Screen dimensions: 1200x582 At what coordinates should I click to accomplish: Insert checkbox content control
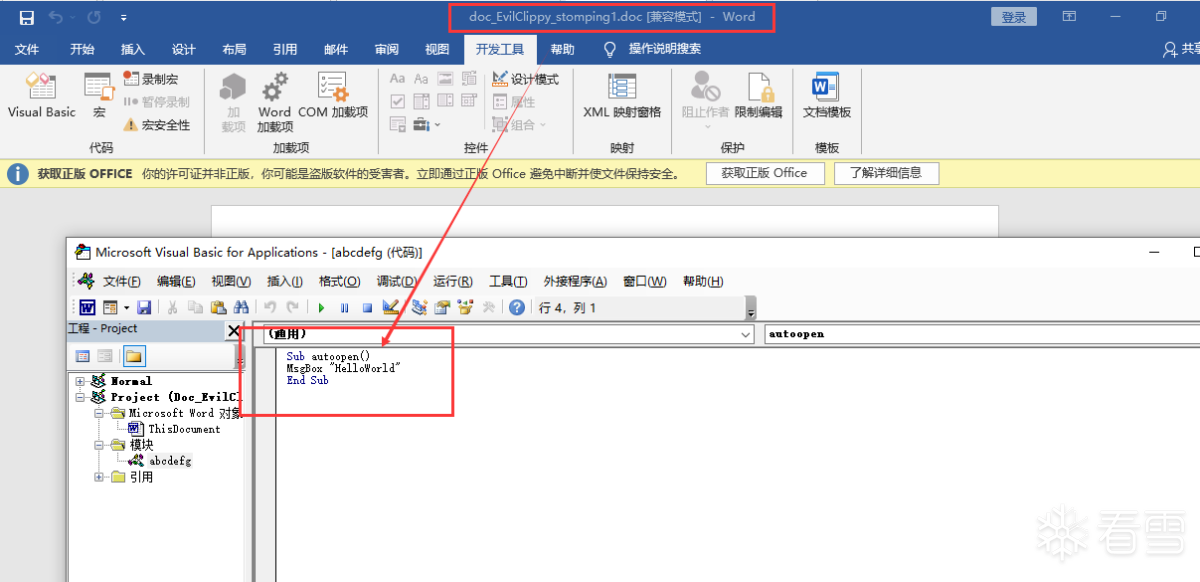coord(397,102)
